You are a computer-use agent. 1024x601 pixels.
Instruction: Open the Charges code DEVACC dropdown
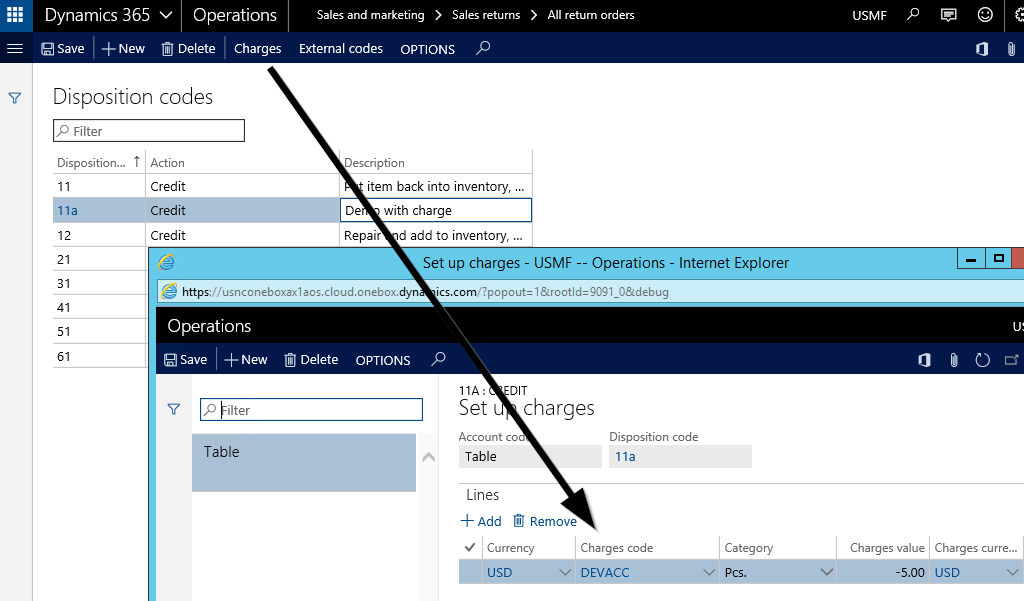[708, 572]
